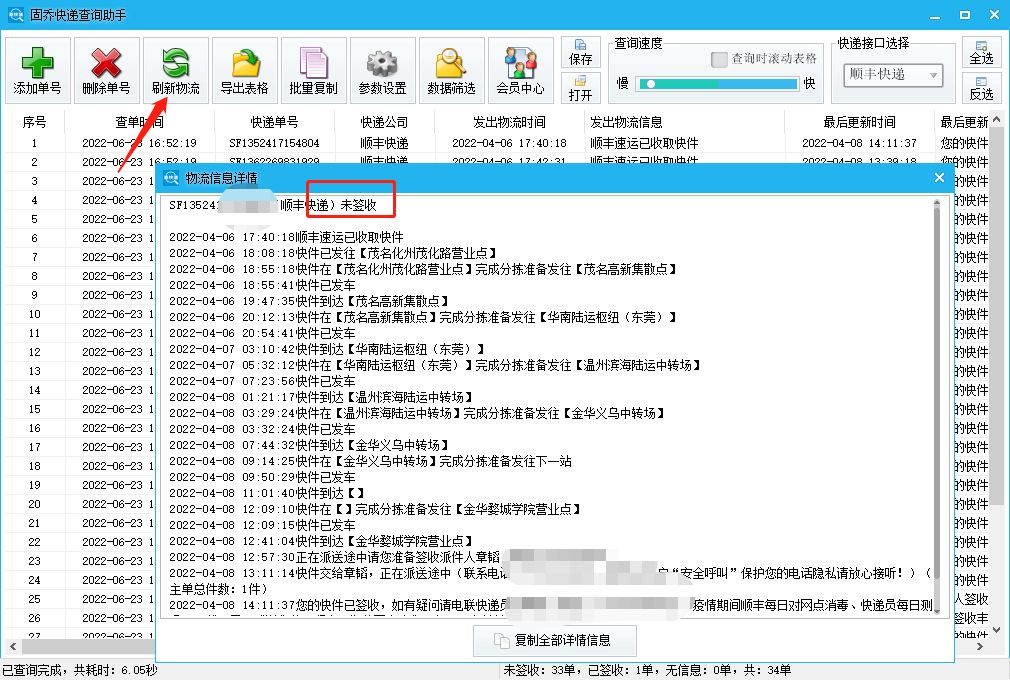Click the 打开 open icon
This screenshot has height=680, width=1010.
point(581,88)
